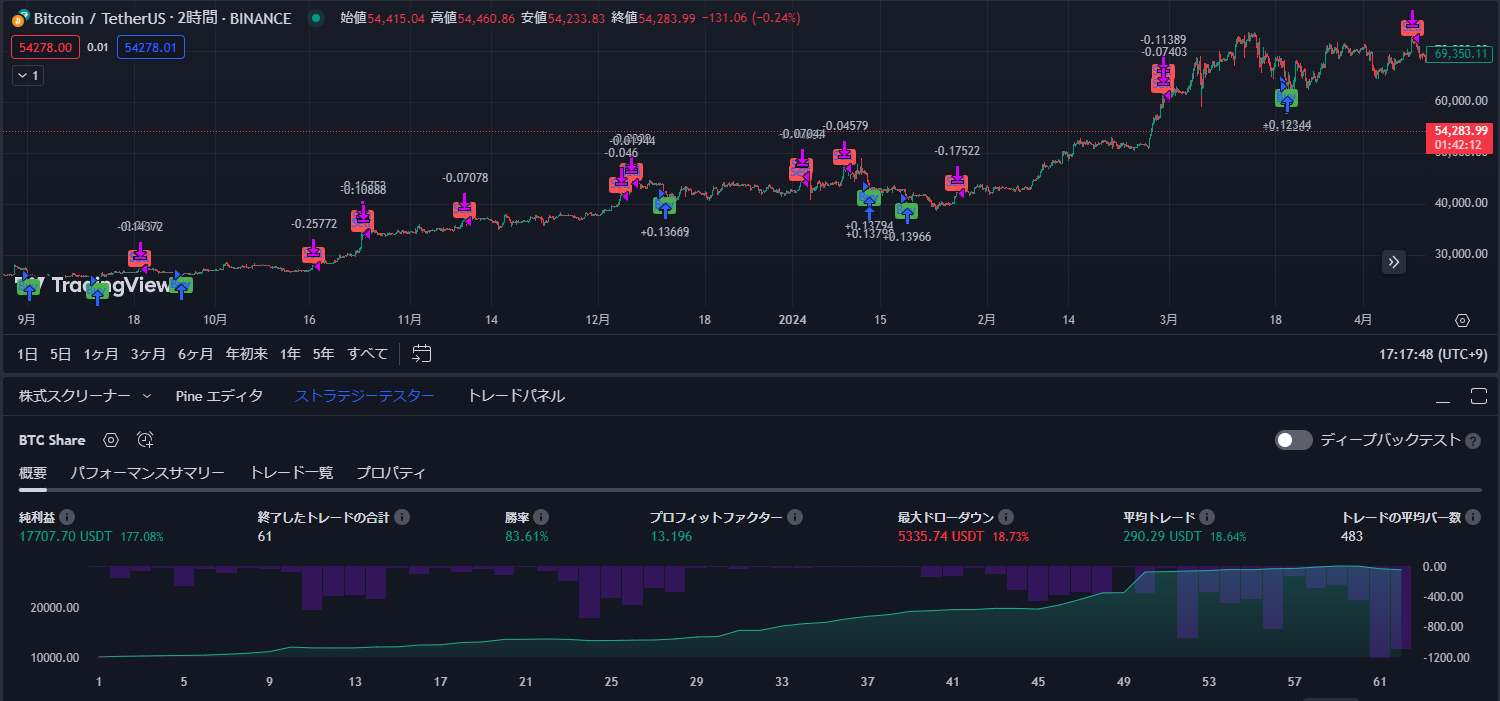Click trade marker labeled -0.07078
The height and width of the screenshot is (701, 1500).
pyautogui.click(x=463, y=209)
